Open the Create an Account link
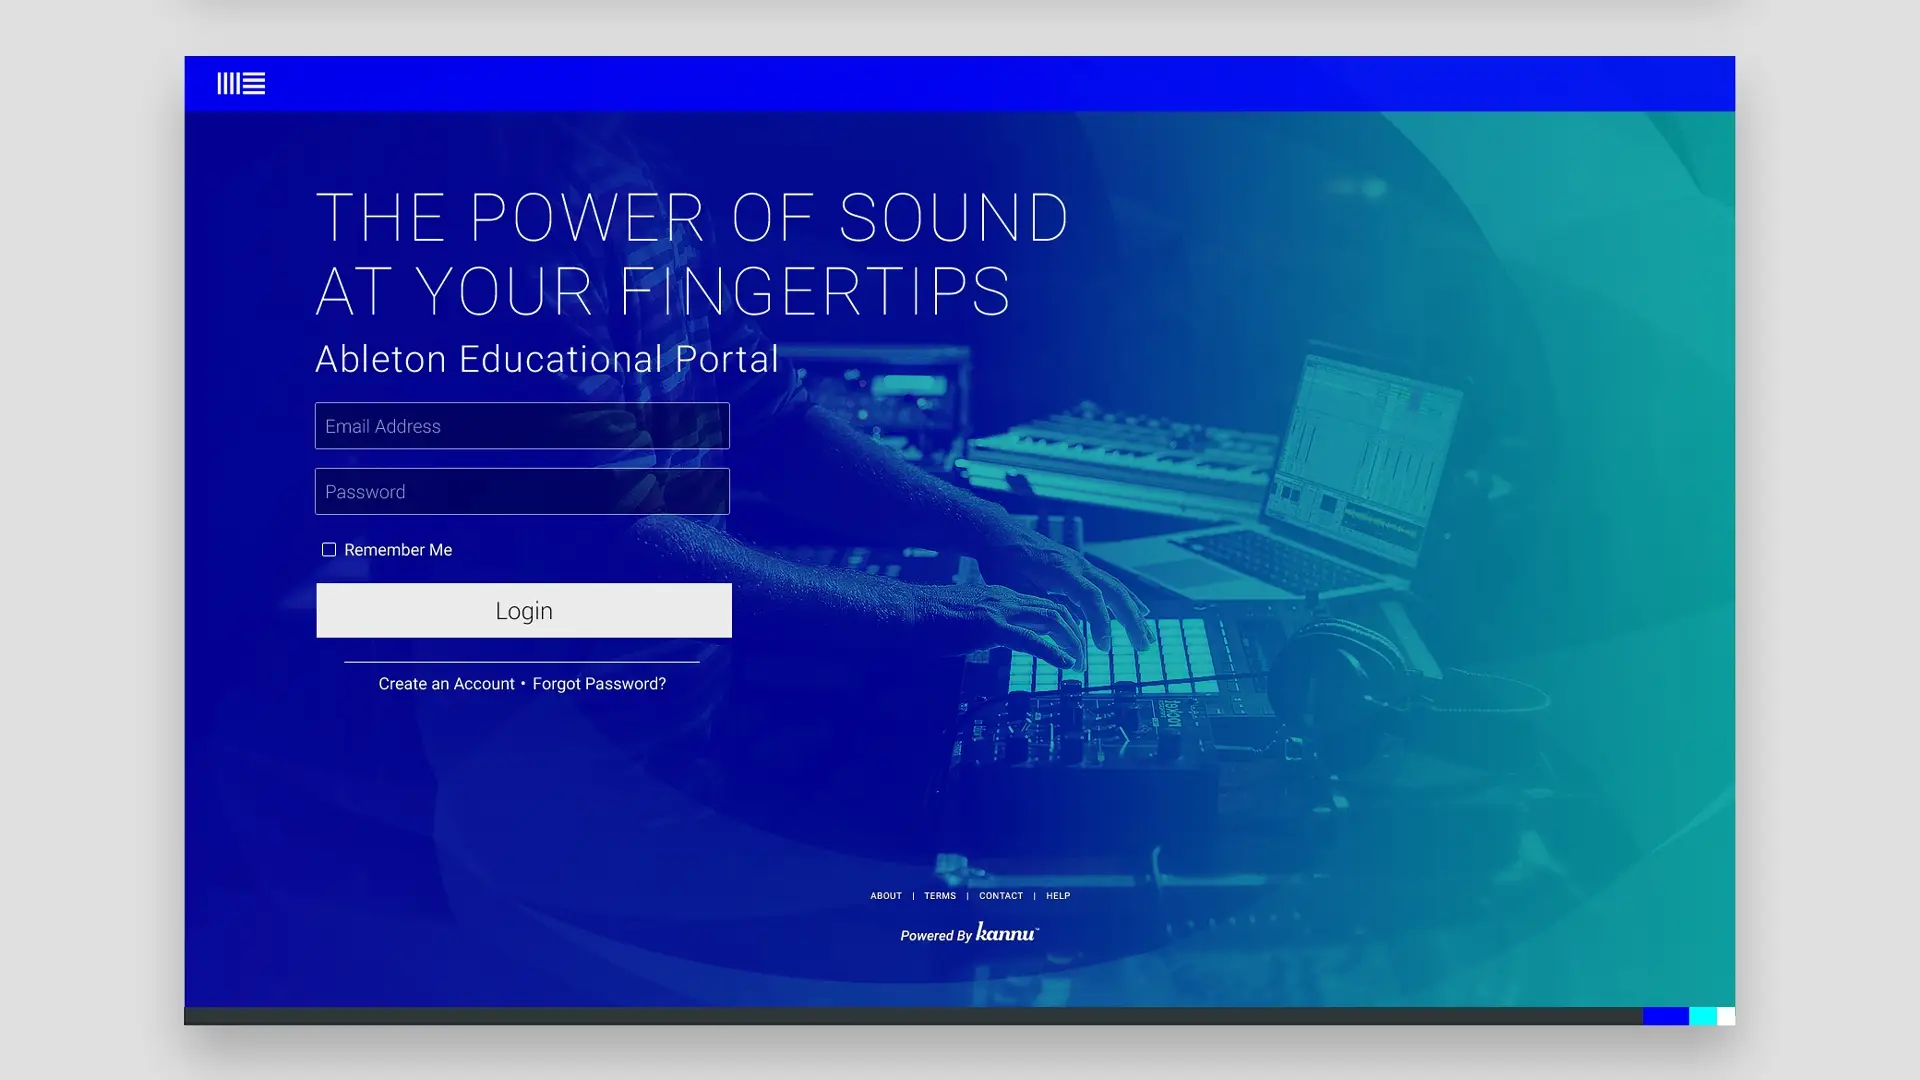 point(446,684)
